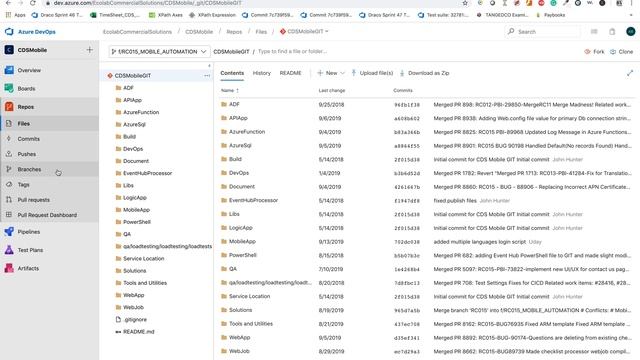Open the Files breadcrumb link

click(x=261, y=31)
